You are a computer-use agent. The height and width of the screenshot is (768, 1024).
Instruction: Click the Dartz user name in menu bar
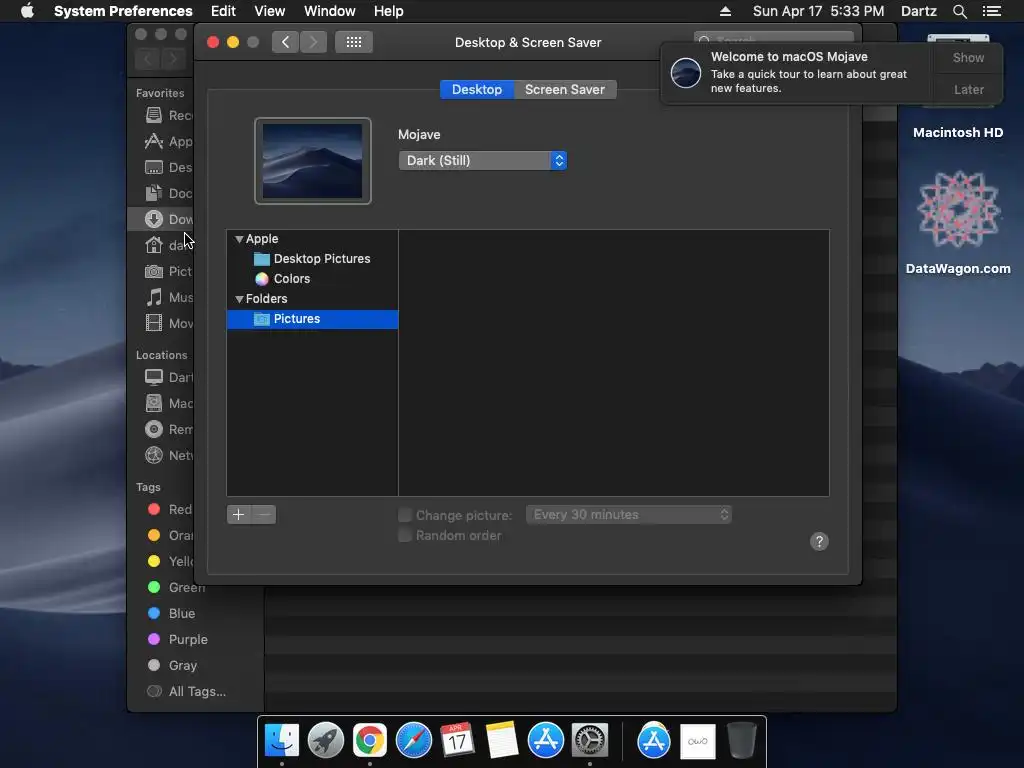(918, 11)
